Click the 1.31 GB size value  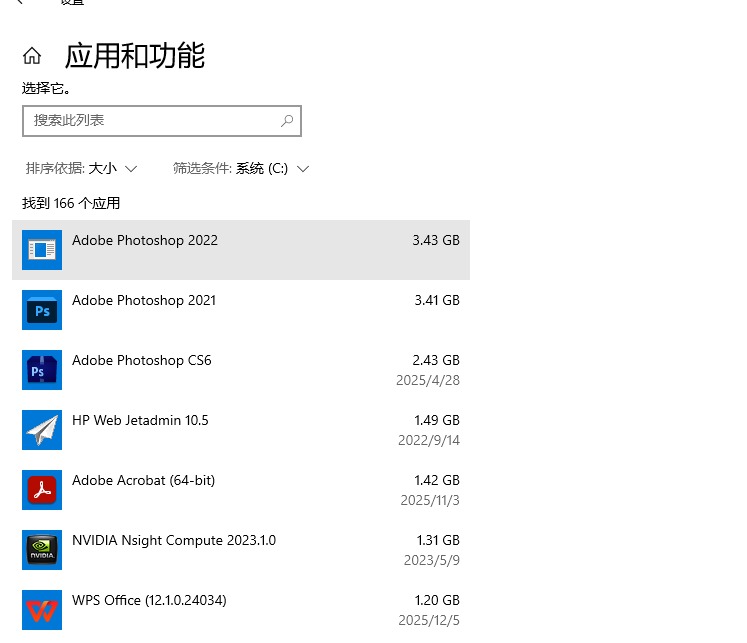click(x=438, y=540)
